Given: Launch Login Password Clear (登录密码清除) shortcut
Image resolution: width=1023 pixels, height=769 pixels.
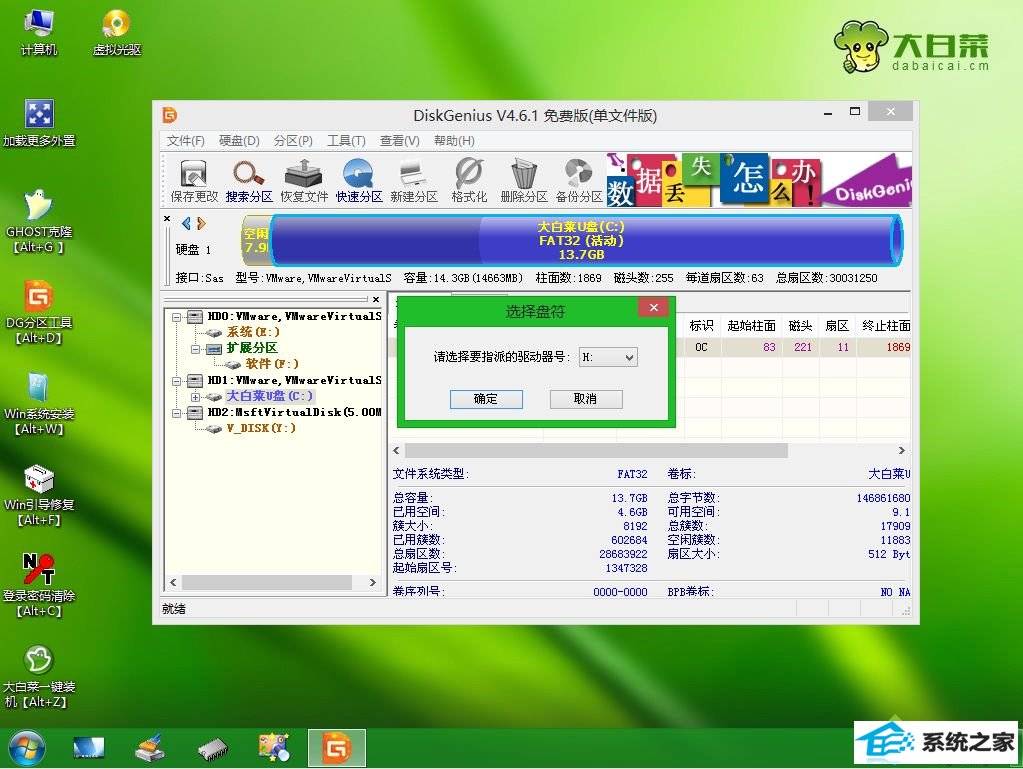Looking at the screenshot, I should tap(38, 586).
